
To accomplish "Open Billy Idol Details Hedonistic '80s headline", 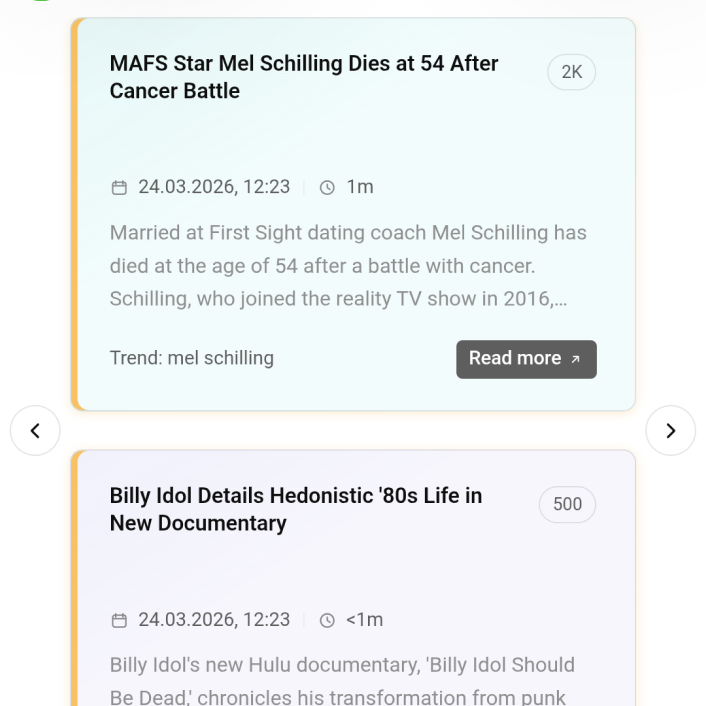I will coord(296,509).
